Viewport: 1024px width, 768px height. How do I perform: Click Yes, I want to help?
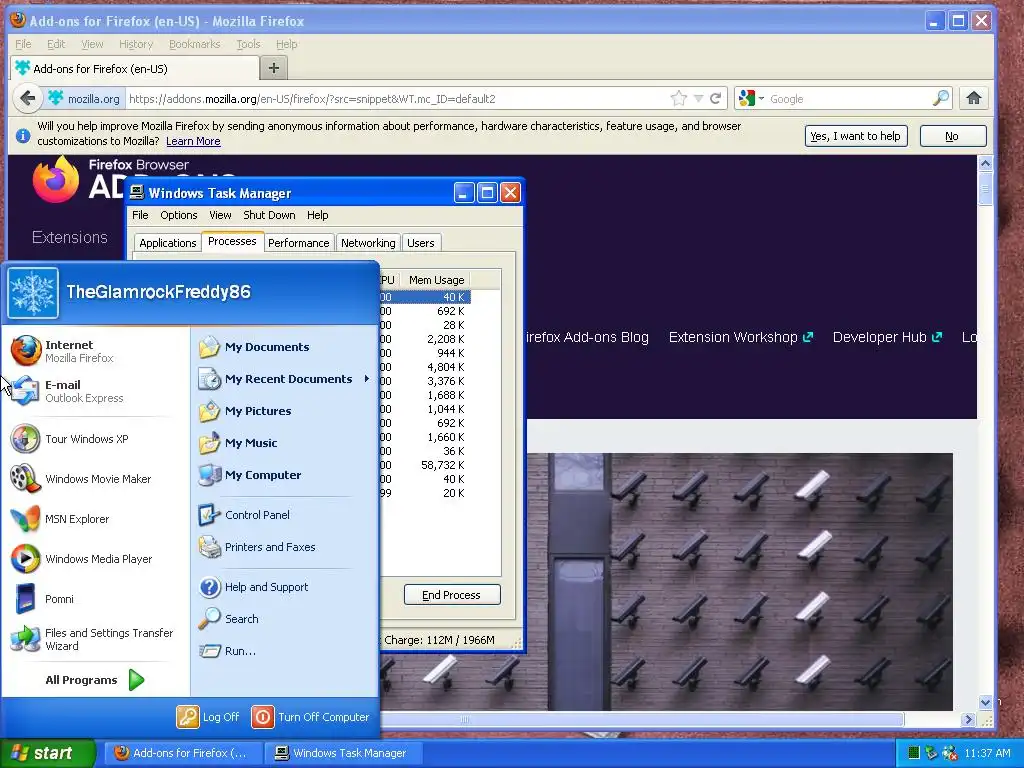[856, 136]
